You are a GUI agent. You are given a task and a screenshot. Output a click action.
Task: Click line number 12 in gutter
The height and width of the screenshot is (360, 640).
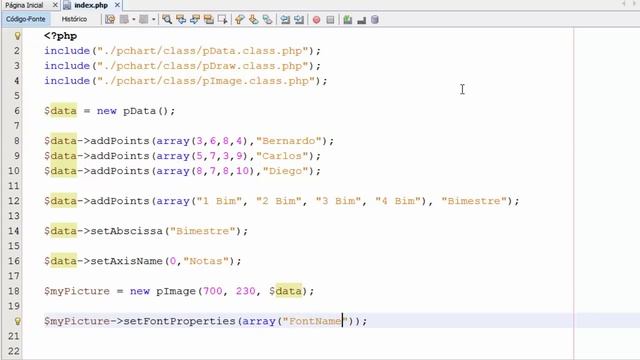pyautogui.click(x=13, y=201)
